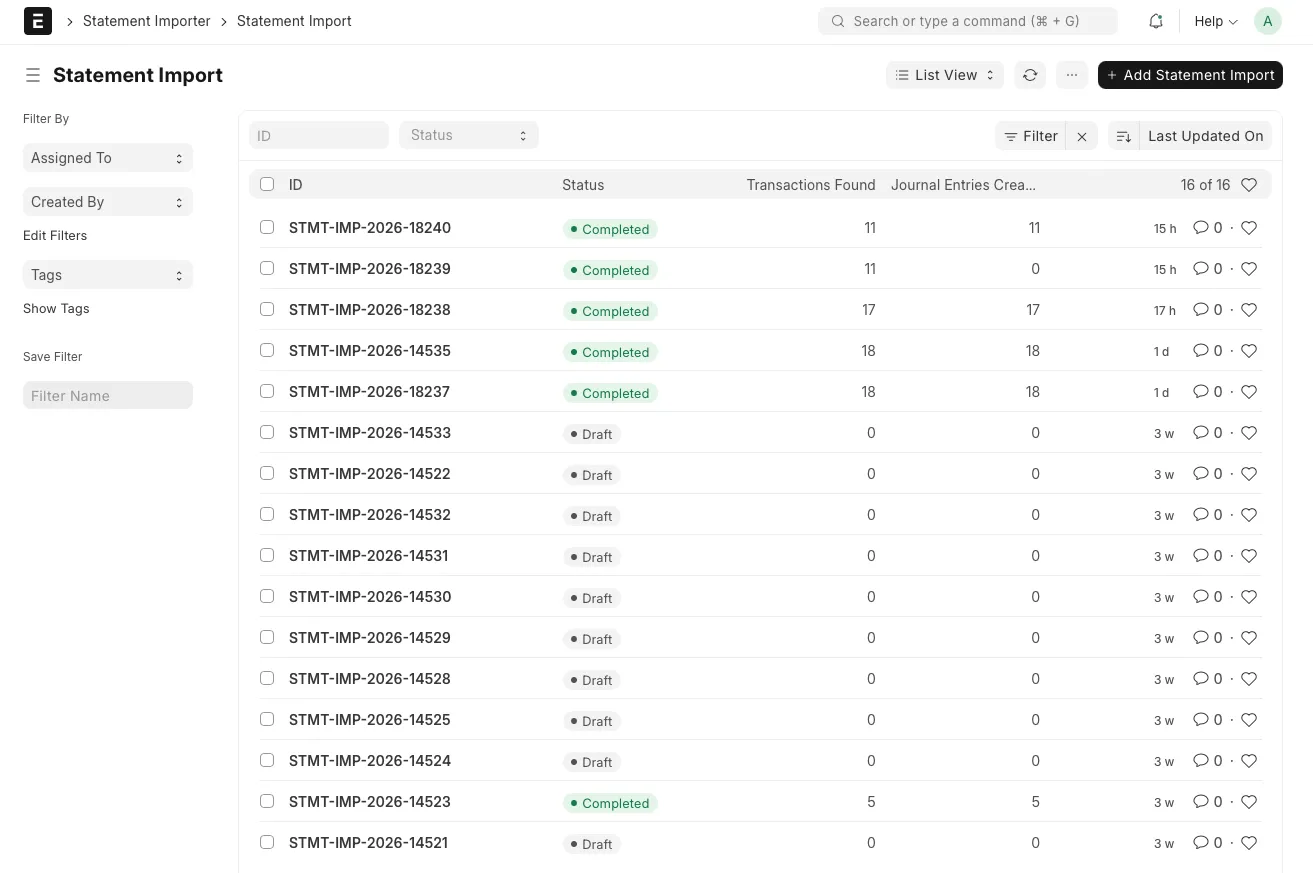
Task: Toggle the sidebar hamburger icon
Action: 33,75
